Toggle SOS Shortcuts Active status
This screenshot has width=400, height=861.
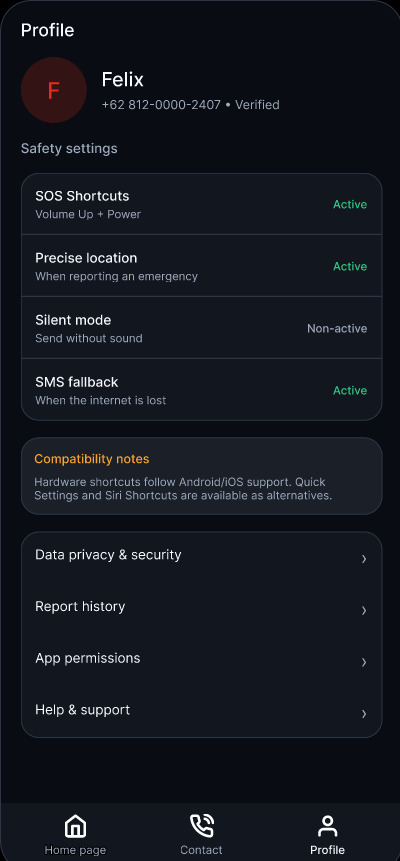pyautogui.click(x=349, y=204)
